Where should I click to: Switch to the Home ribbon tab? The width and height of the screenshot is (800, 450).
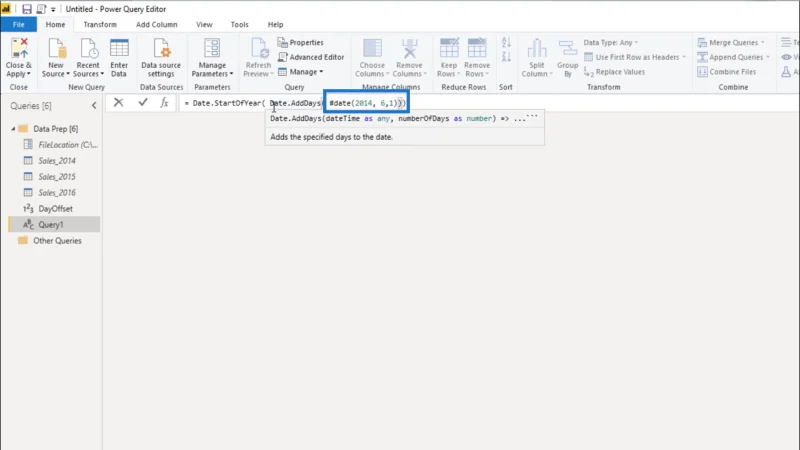pos(55,24)
